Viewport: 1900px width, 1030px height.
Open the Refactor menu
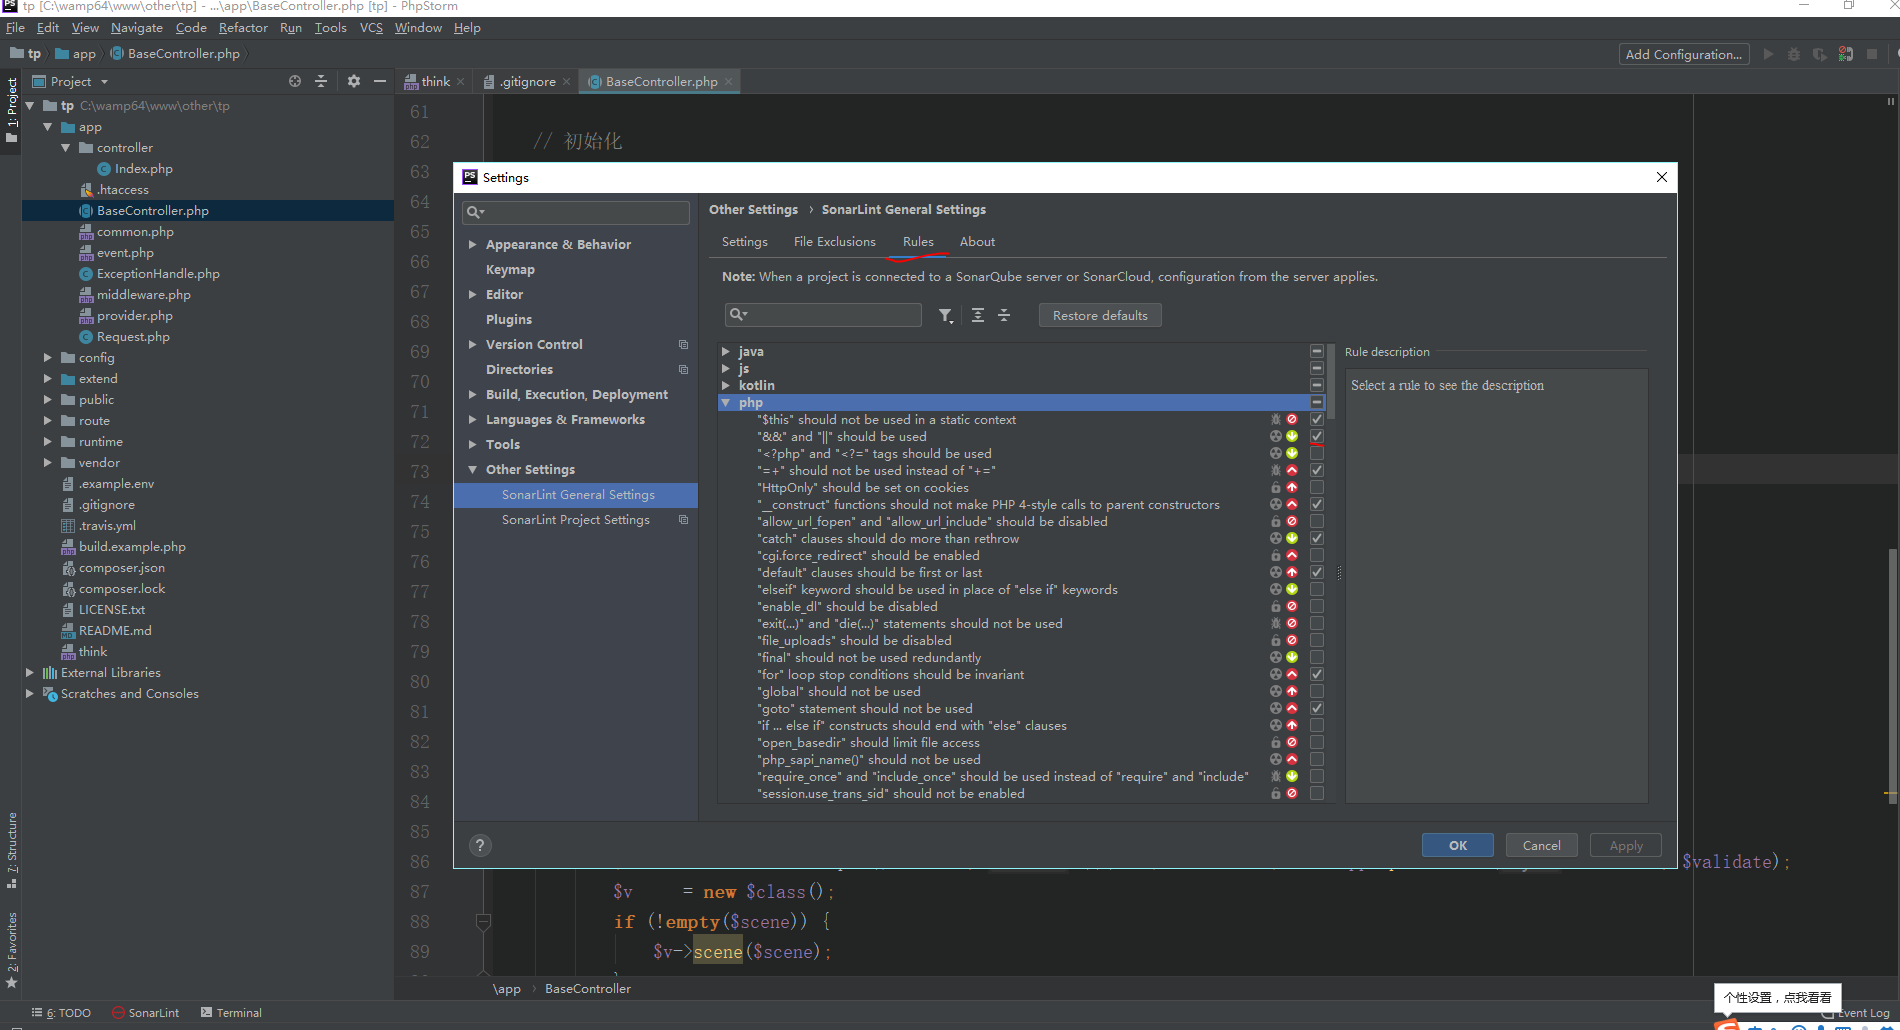tap(243, 28)
